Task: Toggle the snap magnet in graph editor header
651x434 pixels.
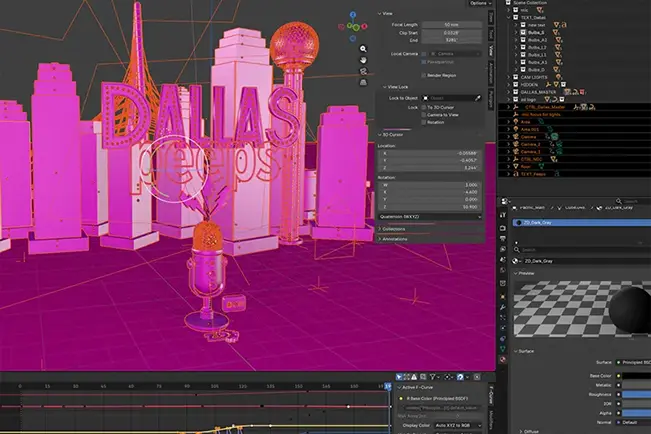Action: (460, 377)
